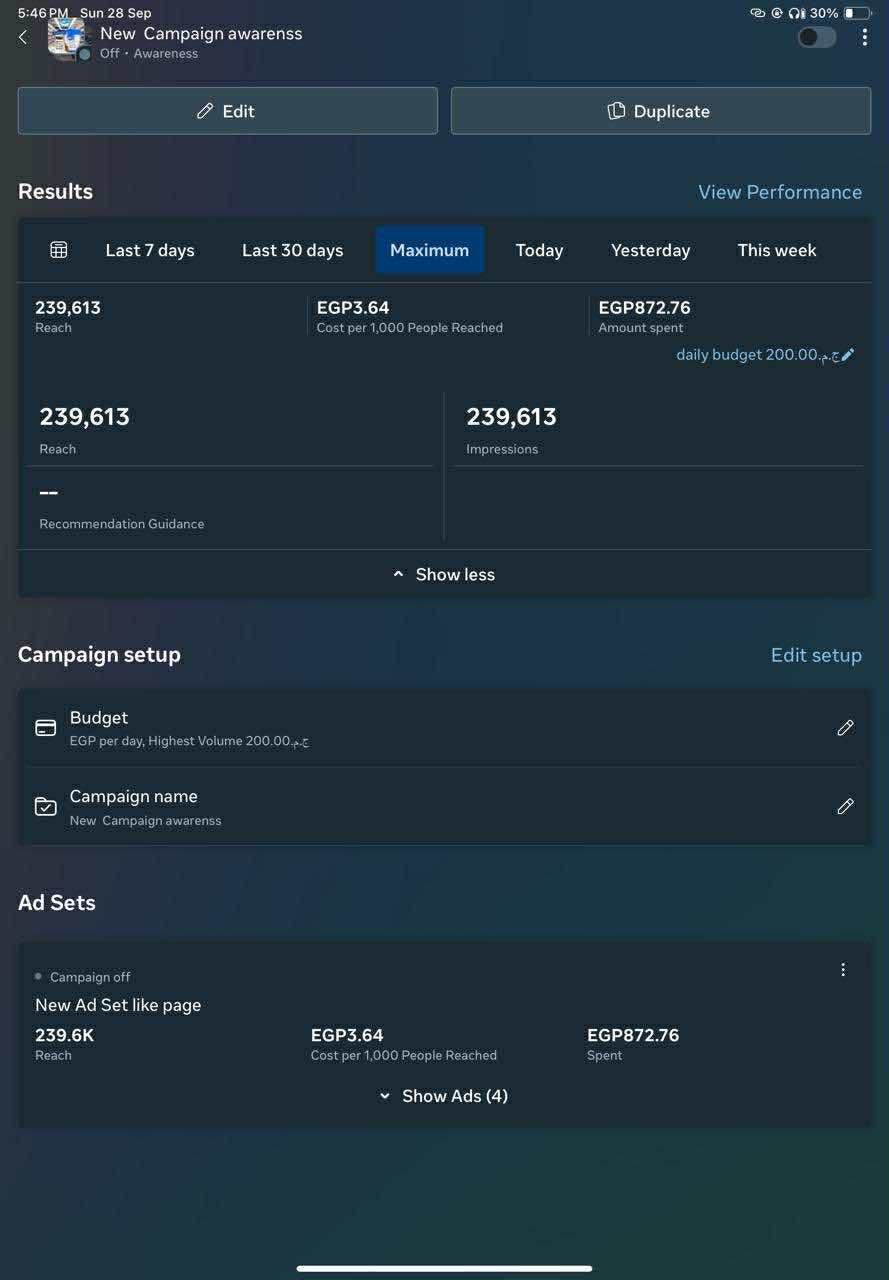This screenshot has height=1280, width=889.
Task: Open the View Performance link
Action: (779, 192)
